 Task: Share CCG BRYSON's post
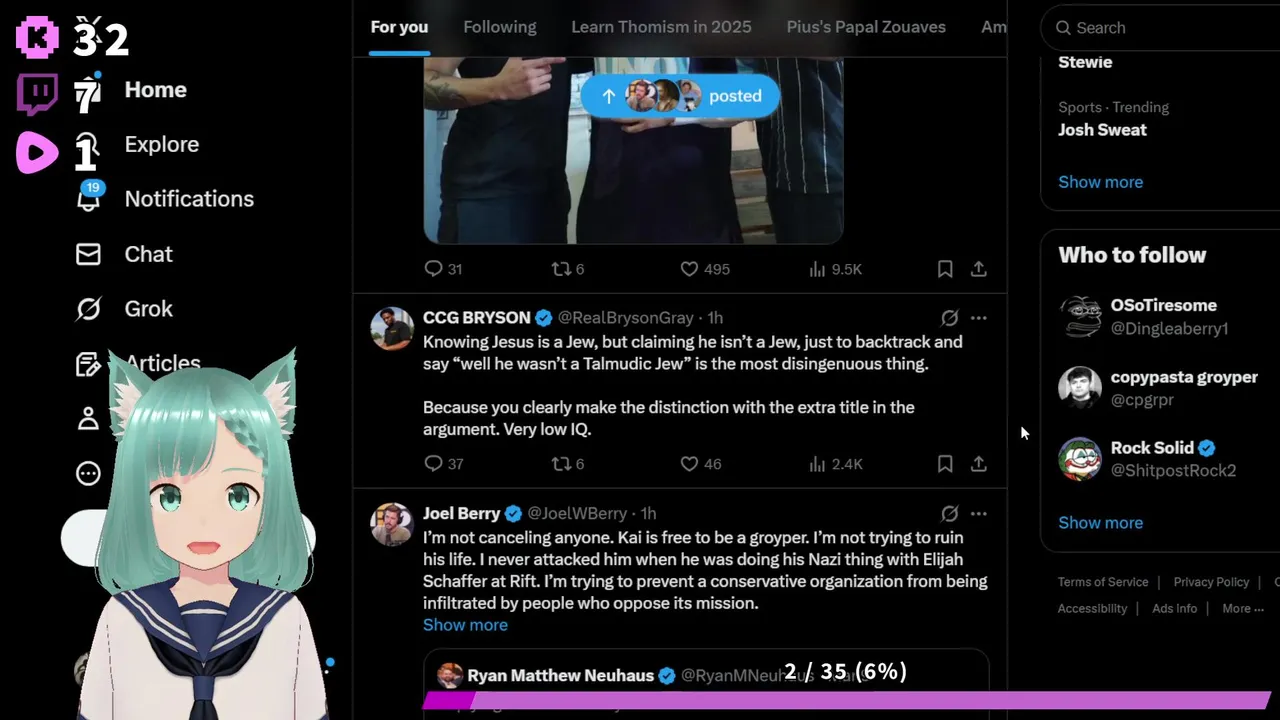[979, 464]
